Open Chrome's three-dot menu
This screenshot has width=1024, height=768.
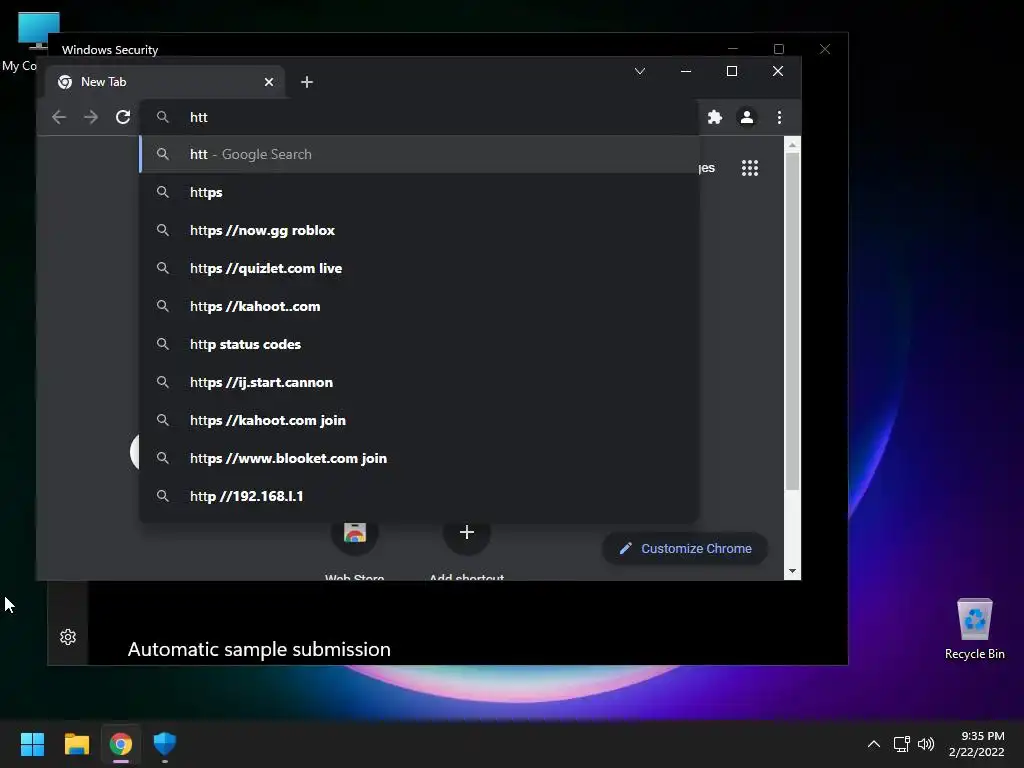tap(779, 117)
